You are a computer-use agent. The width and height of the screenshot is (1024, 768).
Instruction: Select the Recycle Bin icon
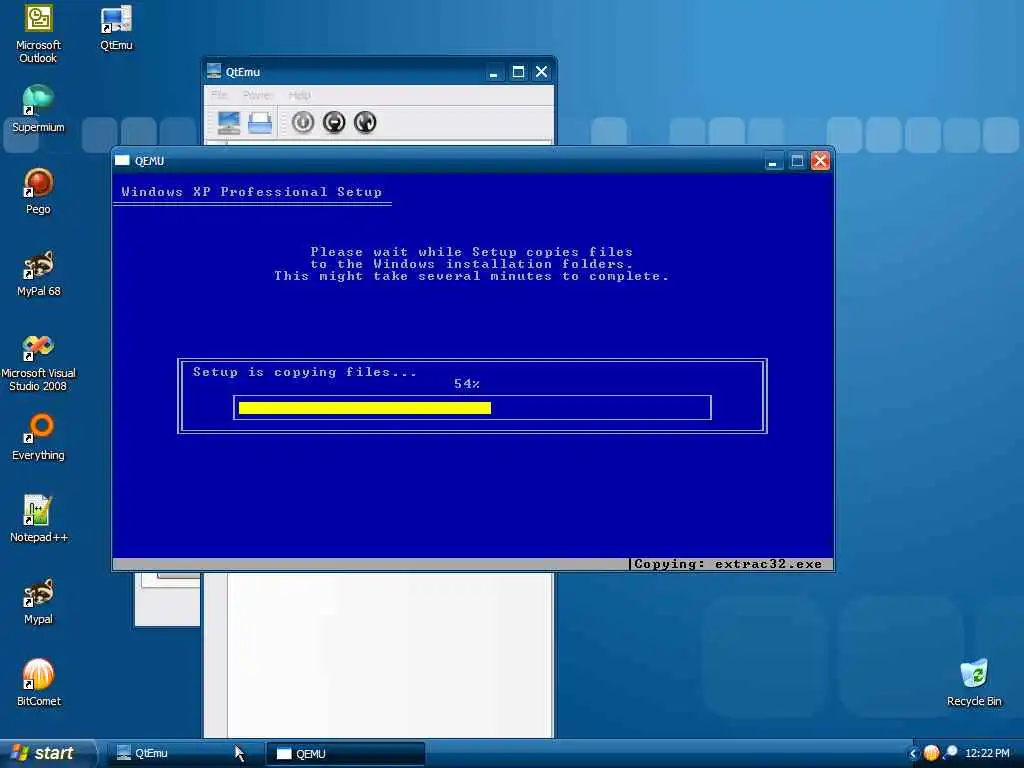(974, 683)
